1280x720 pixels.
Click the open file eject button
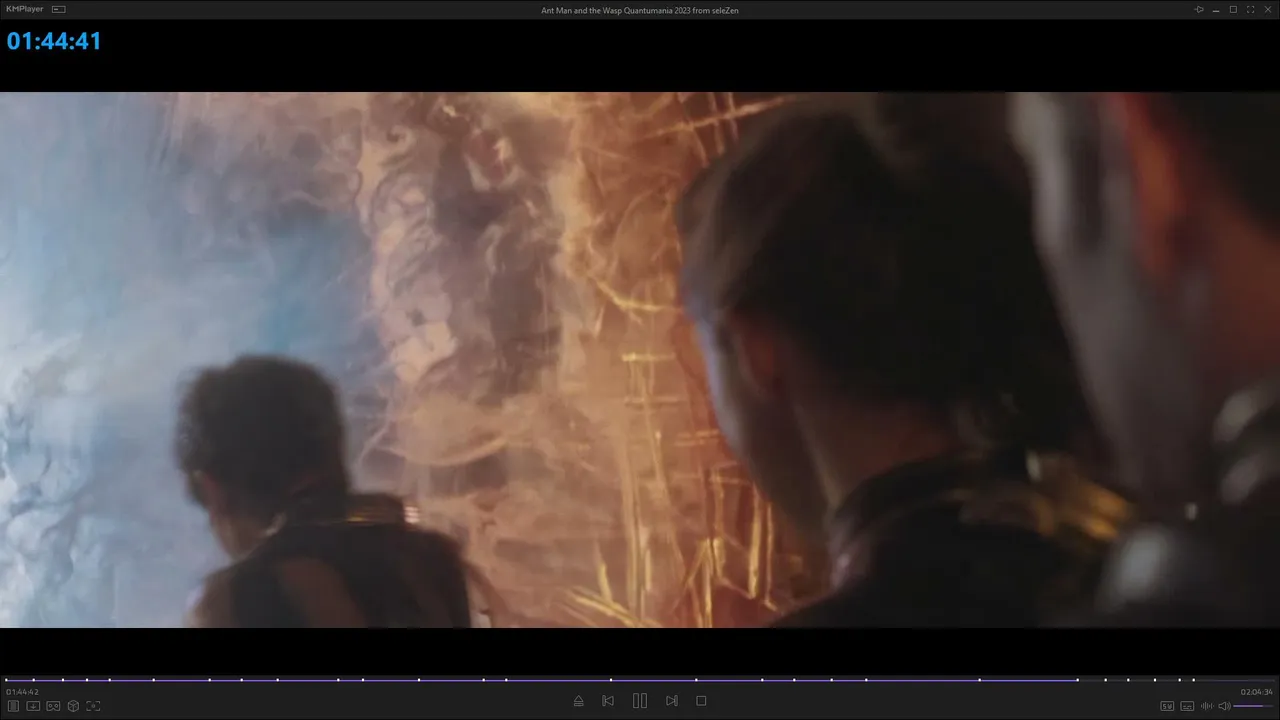coord(578,701)
